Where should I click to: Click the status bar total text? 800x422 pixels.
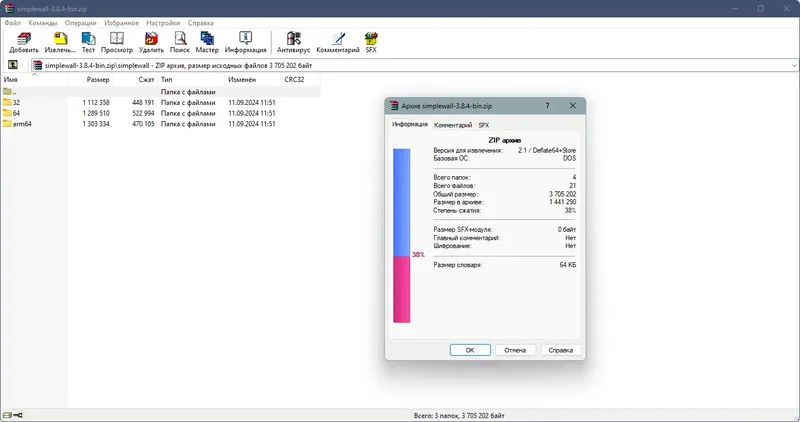(x=459, y=415)
